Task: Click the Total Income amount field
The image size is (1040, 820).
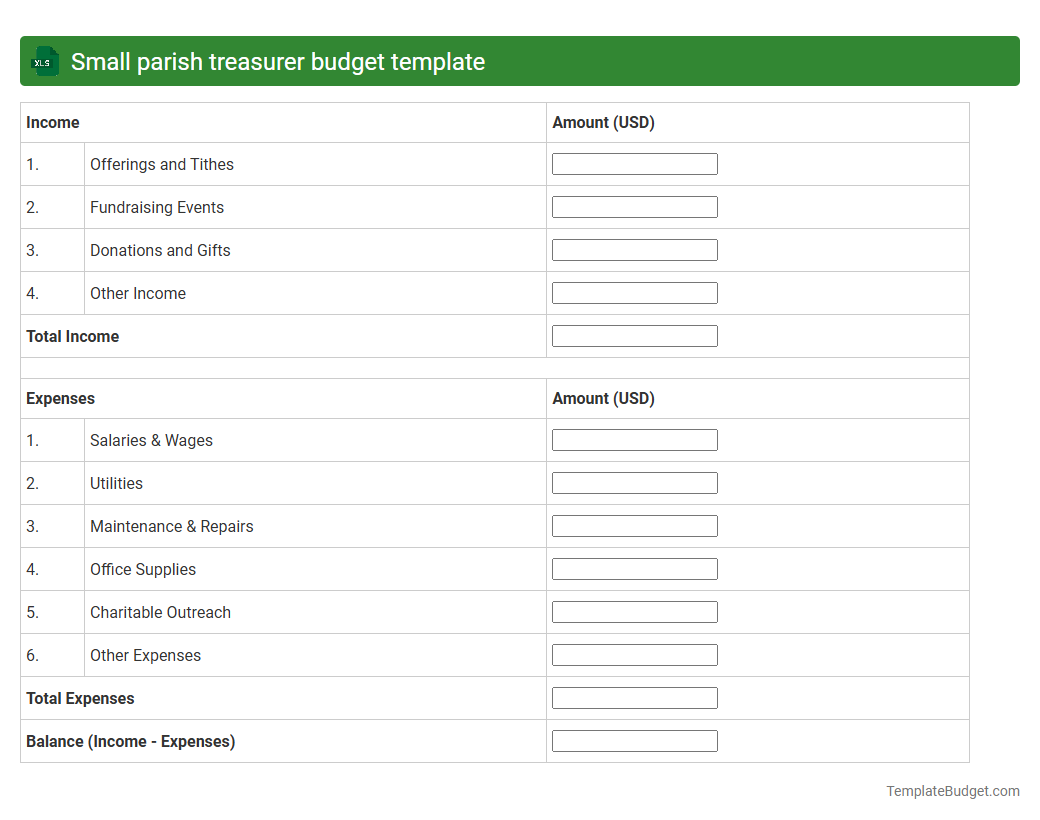Action: click(634, 335)
